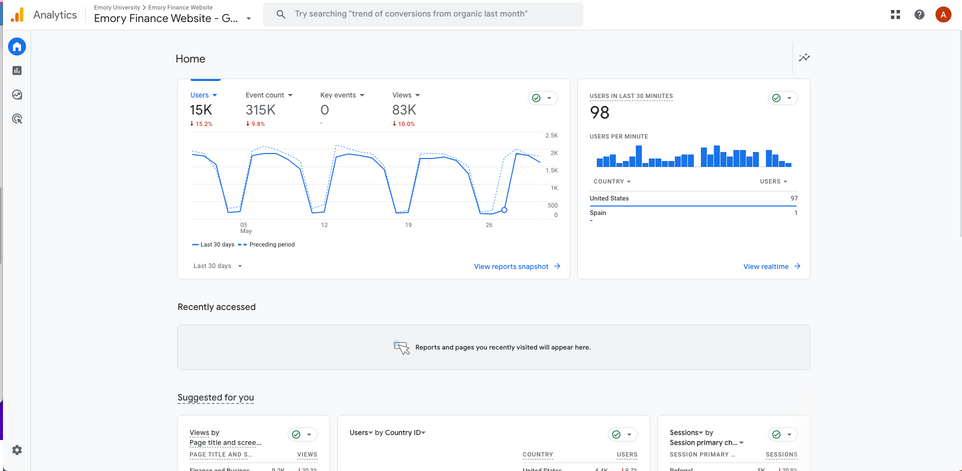962x471 pixels.
Task: Open the Insights sparkline icon
Action: [804, 58]
